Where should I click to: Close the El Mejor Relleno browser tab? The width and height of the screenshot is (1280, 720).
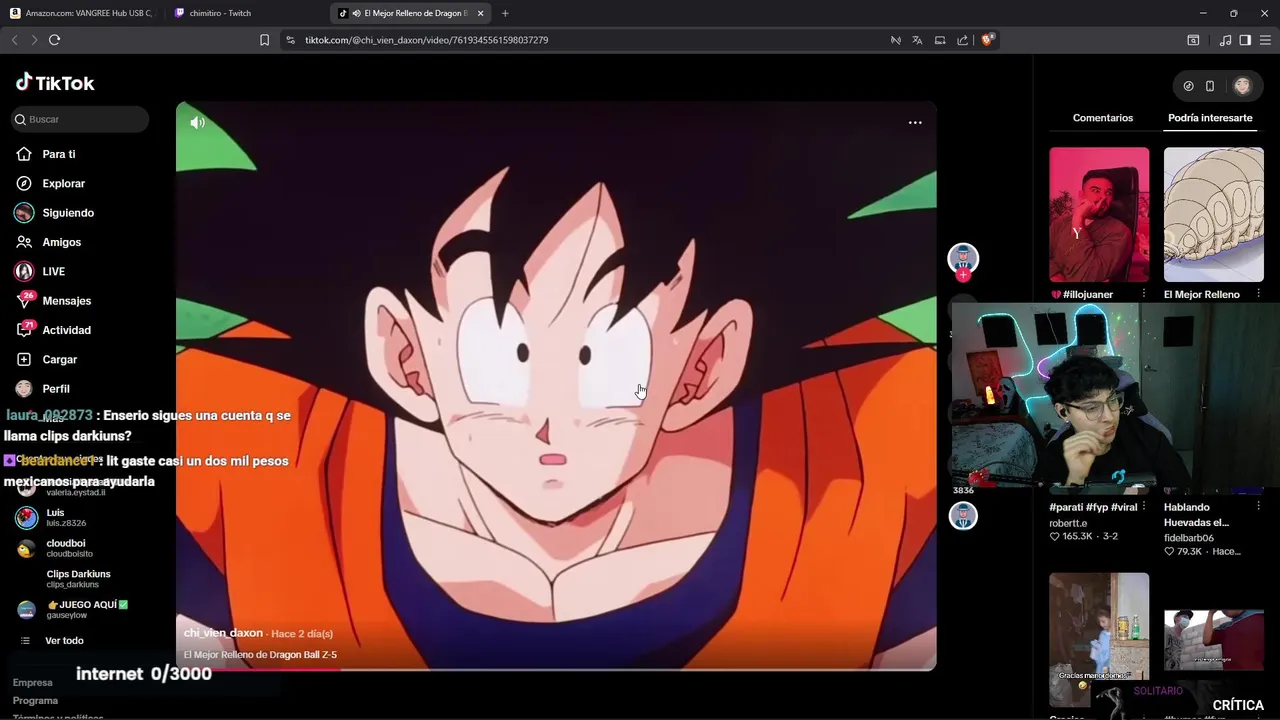(x=480, y=13)
